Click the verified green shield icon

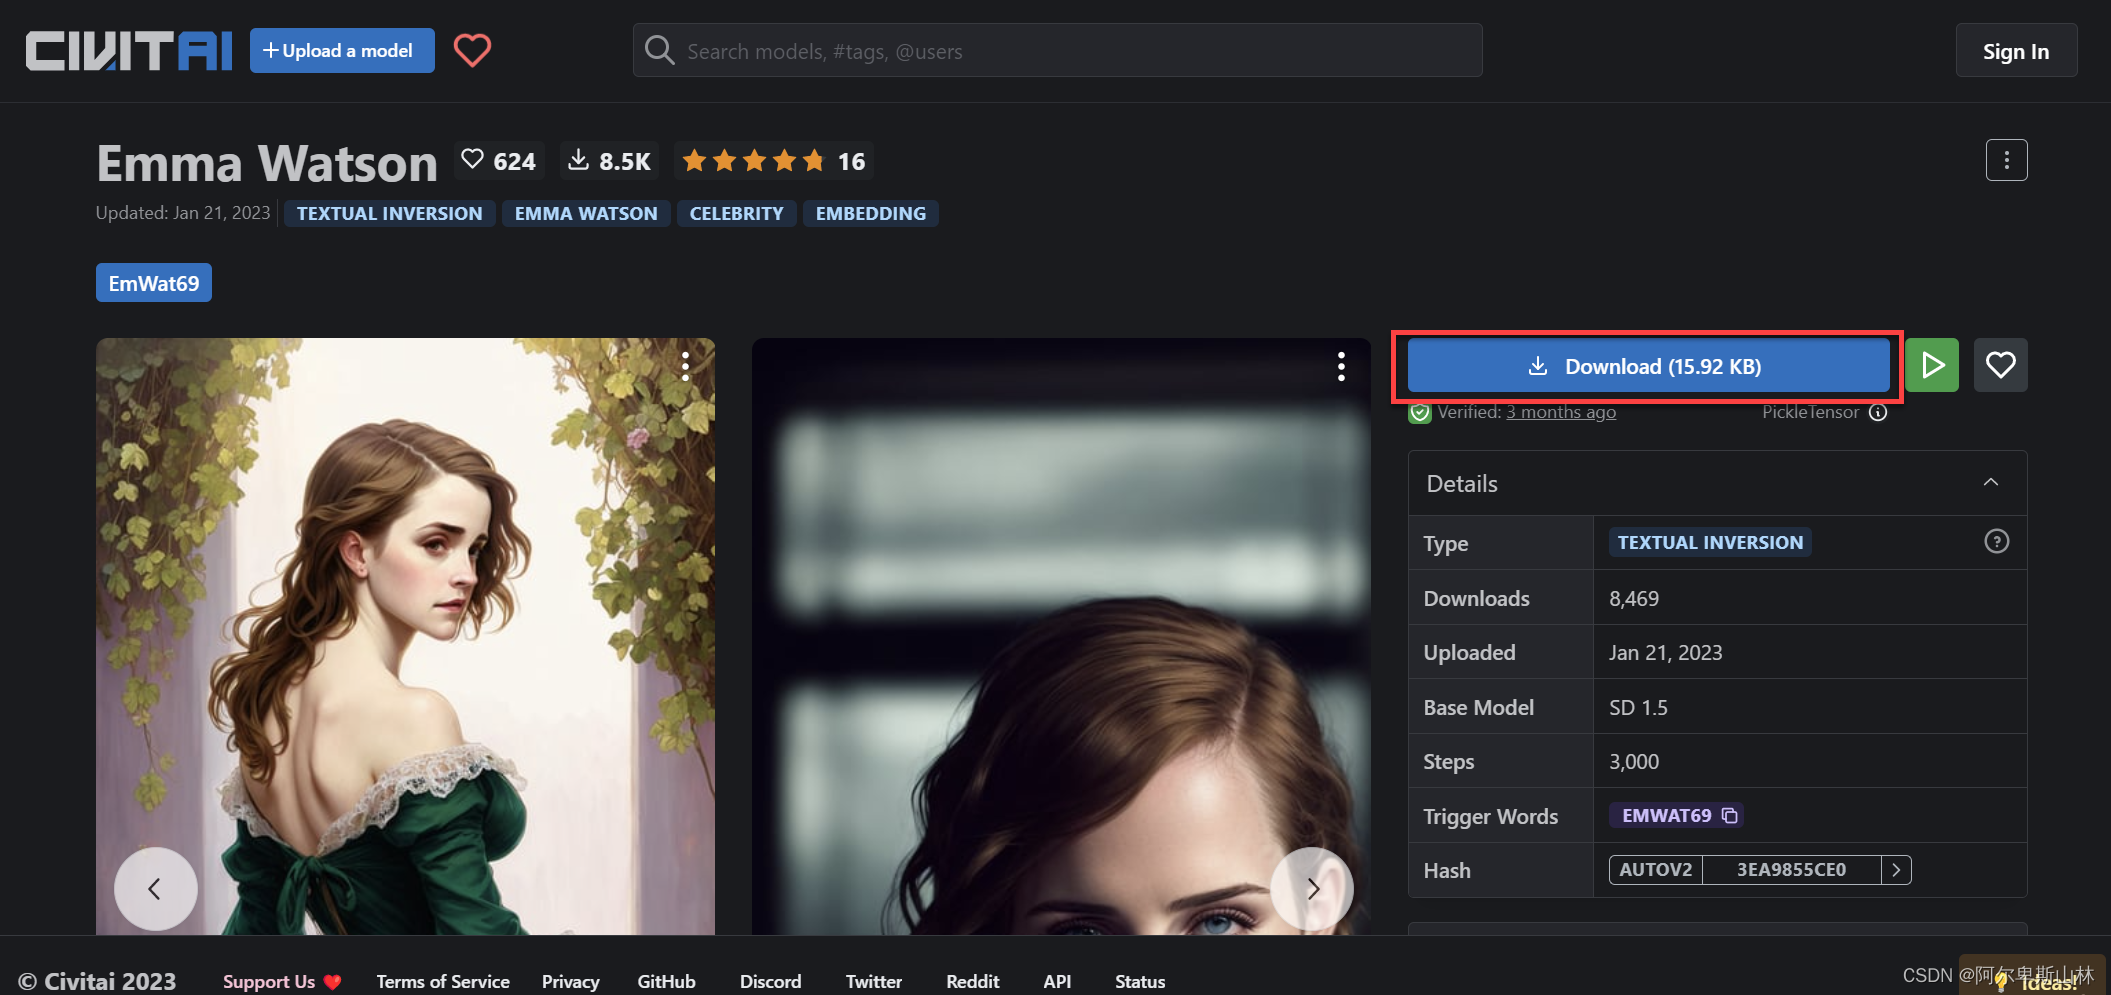click(1420, 413)
